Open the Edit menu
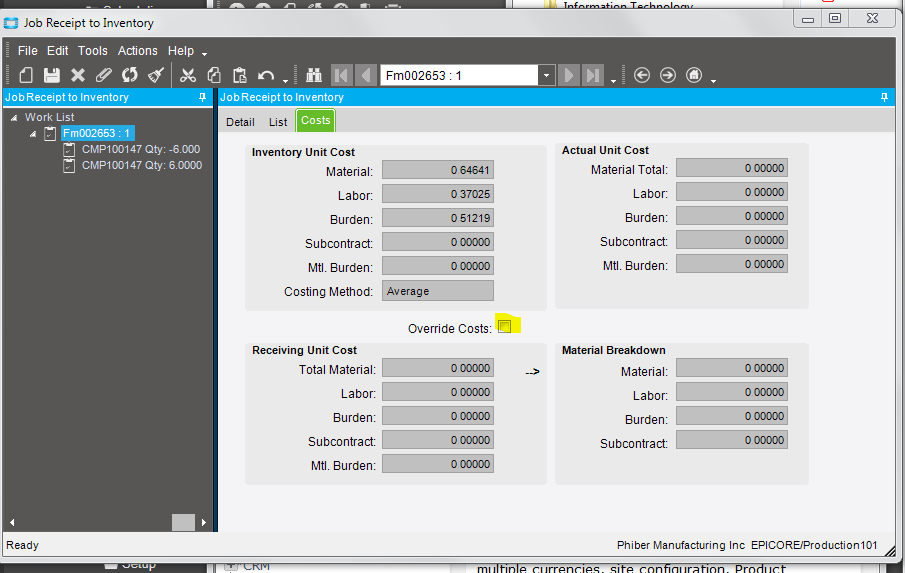This screenshot has width=905, height=573. tap(58, 51)
